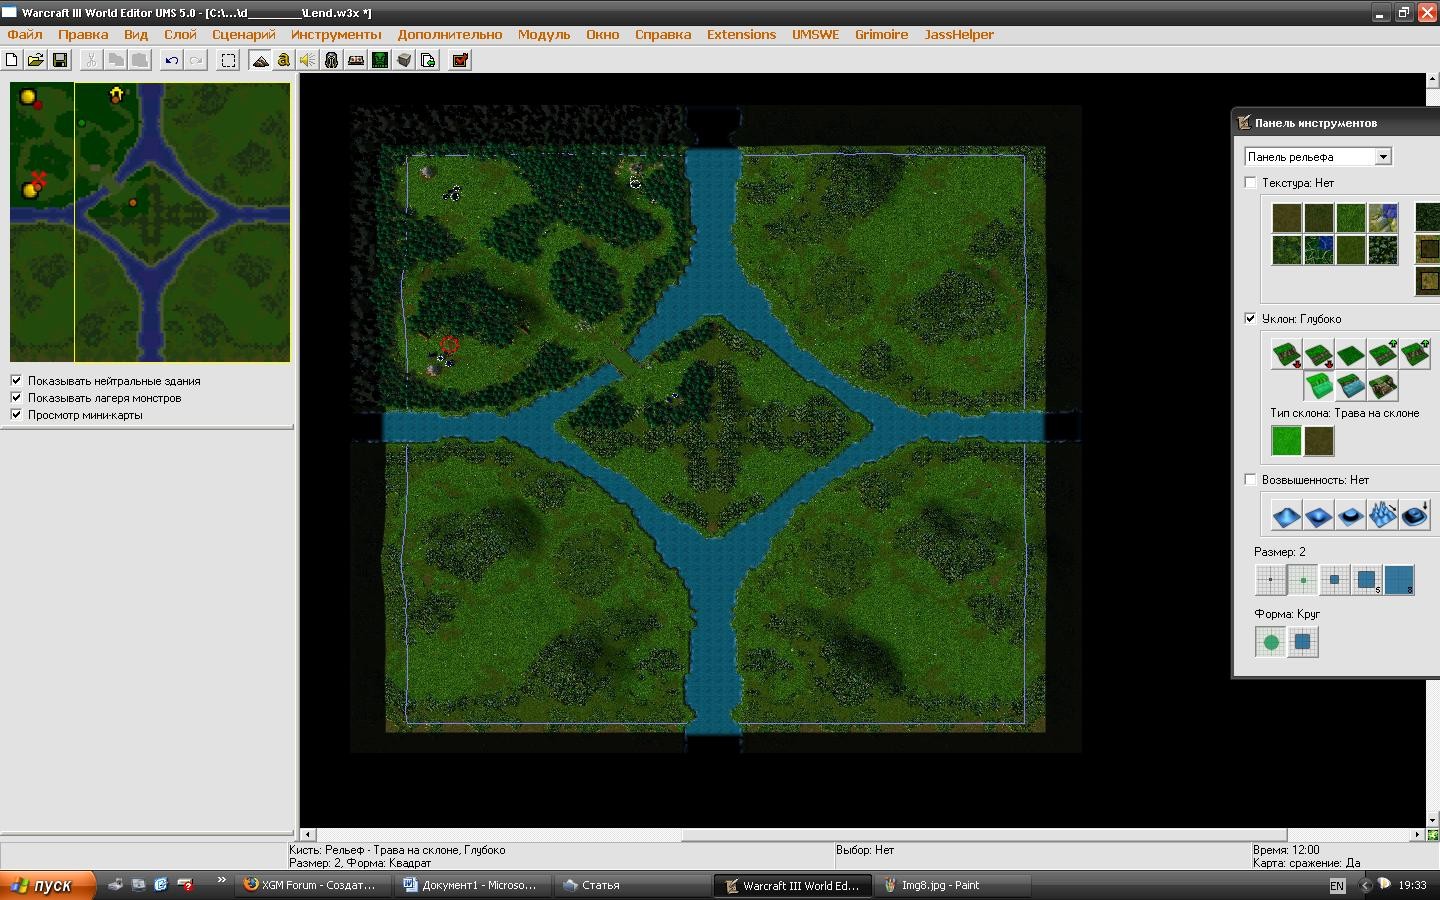Set brush size to 5

tap(1366, 580)
